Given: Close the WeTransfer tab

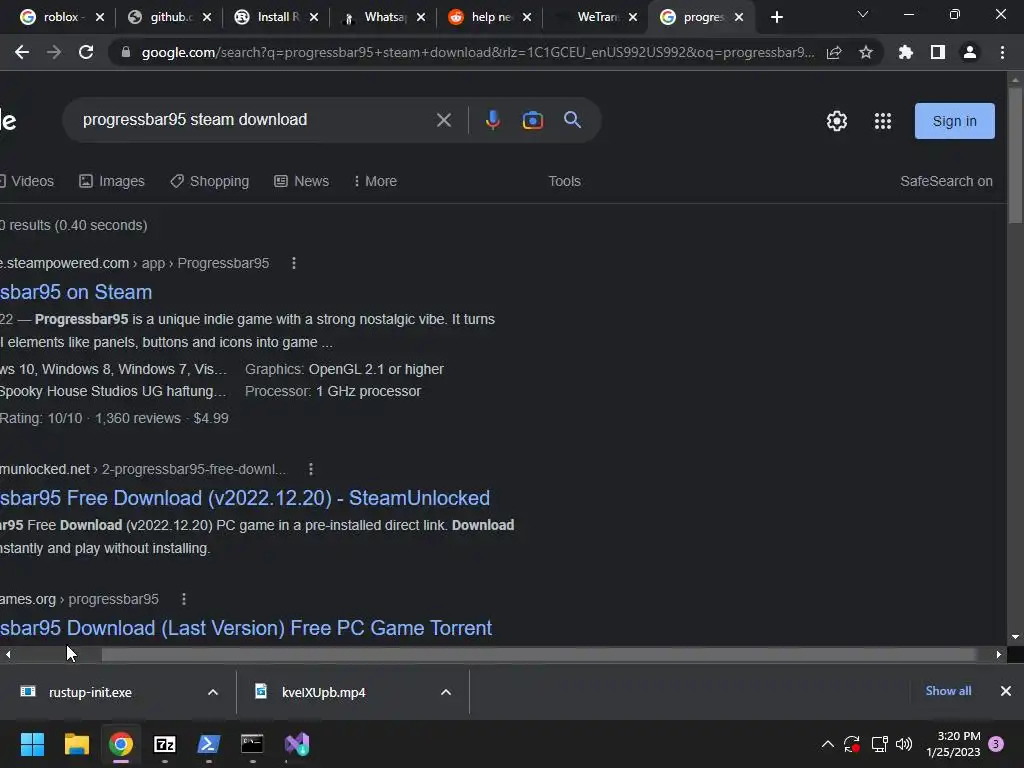Looking at the screenshot, I should coord(633,18).
